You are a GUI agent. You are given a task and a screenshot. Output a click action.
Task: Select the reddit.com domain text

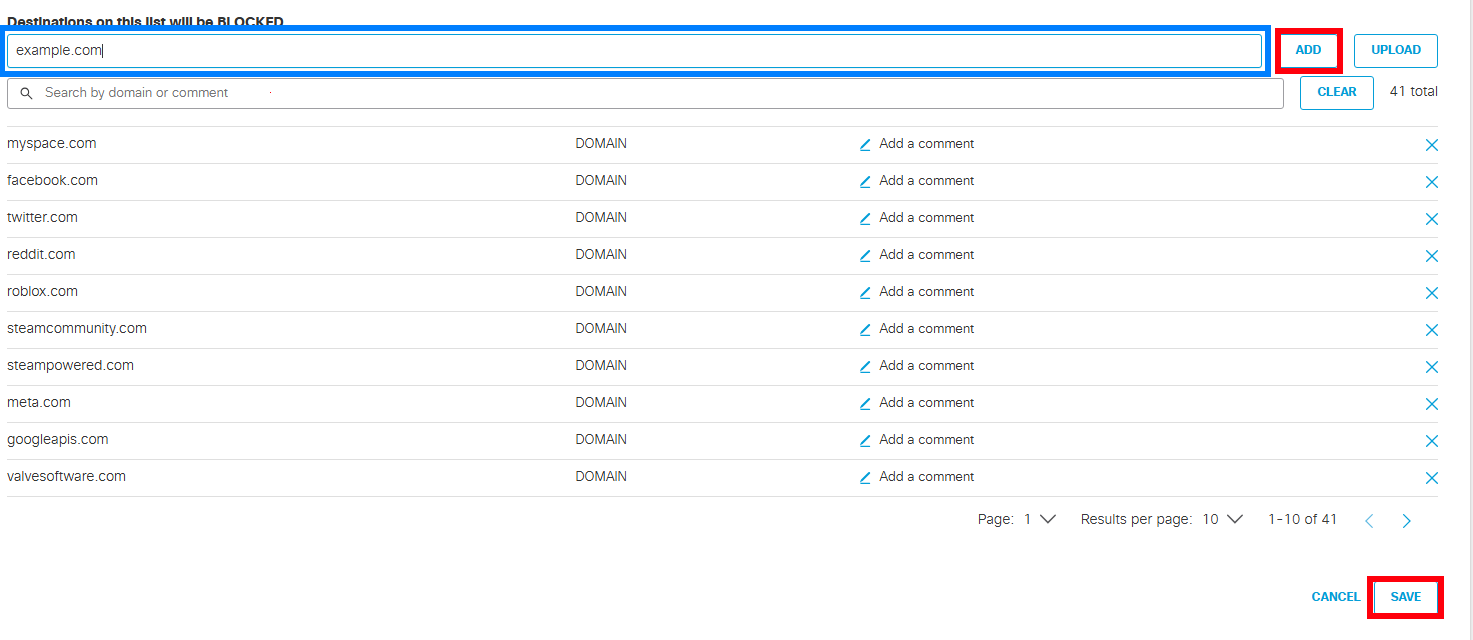41,255
